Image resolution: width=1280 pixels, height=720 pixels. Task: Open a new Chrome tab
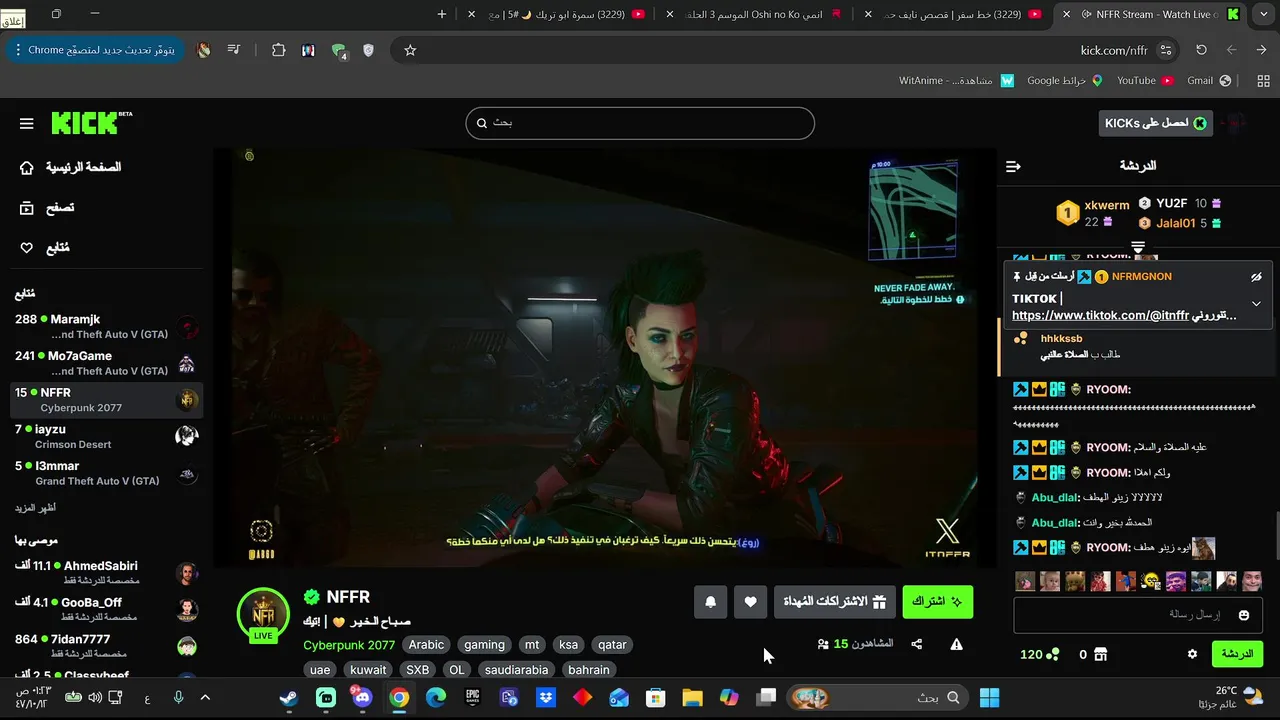(442, 14)
